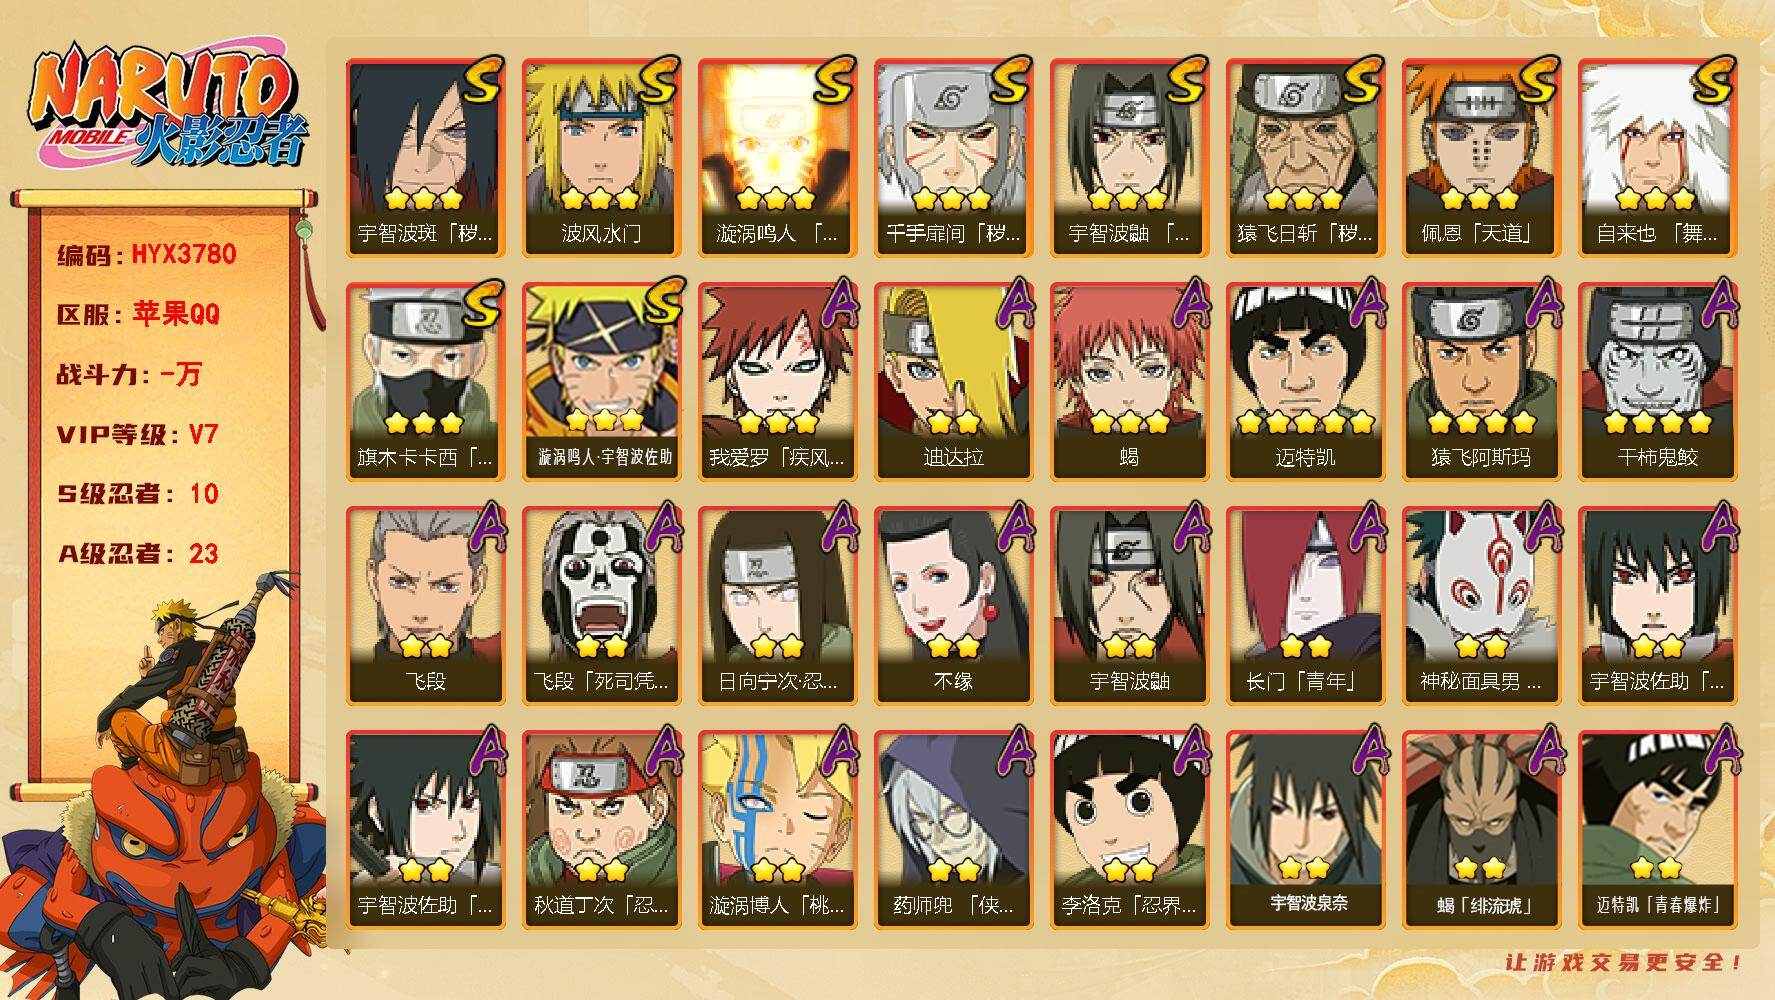Click the 宇智波泉奈 ninja card
The image size is (1775, 1000).
1305,830
